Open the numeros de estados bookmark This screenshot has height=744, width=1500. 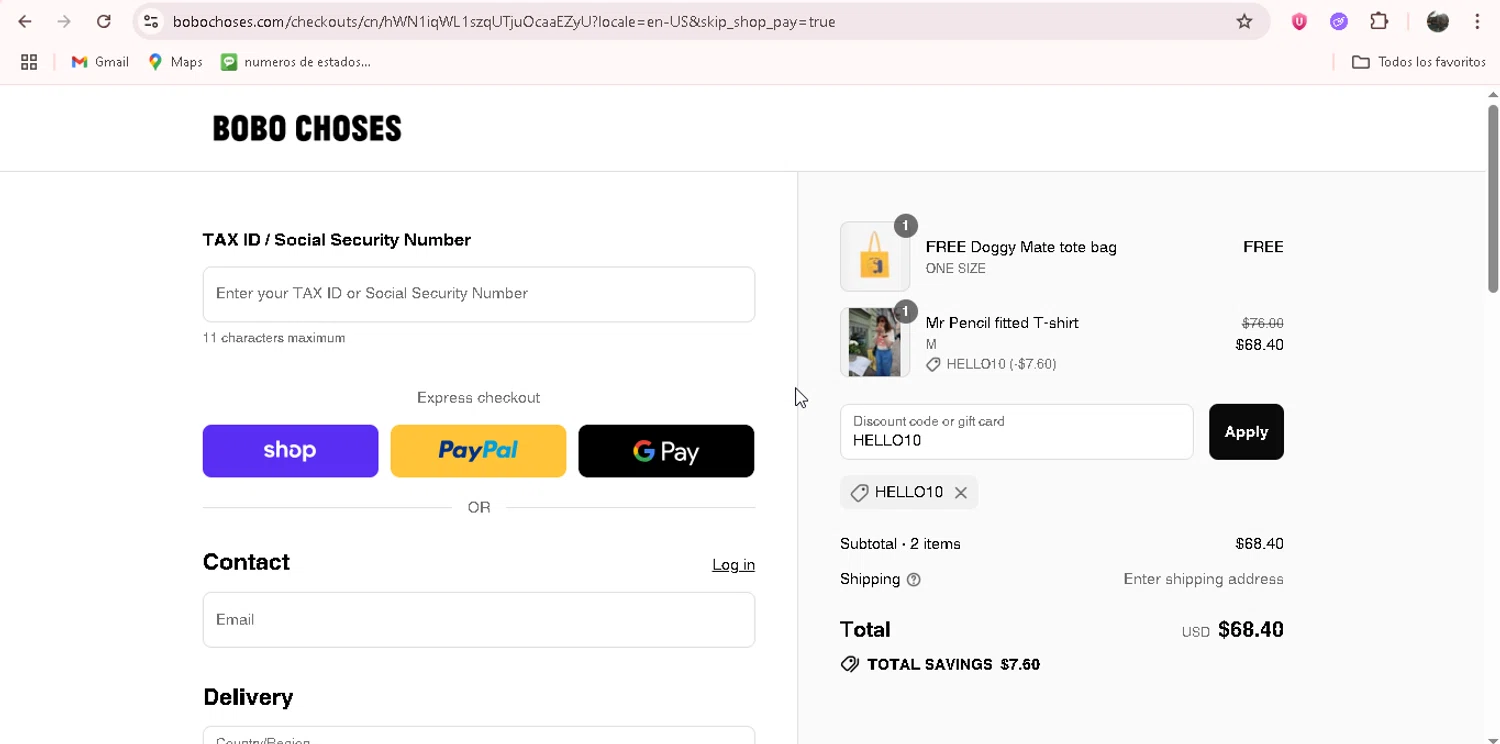(x=296, y=62)
